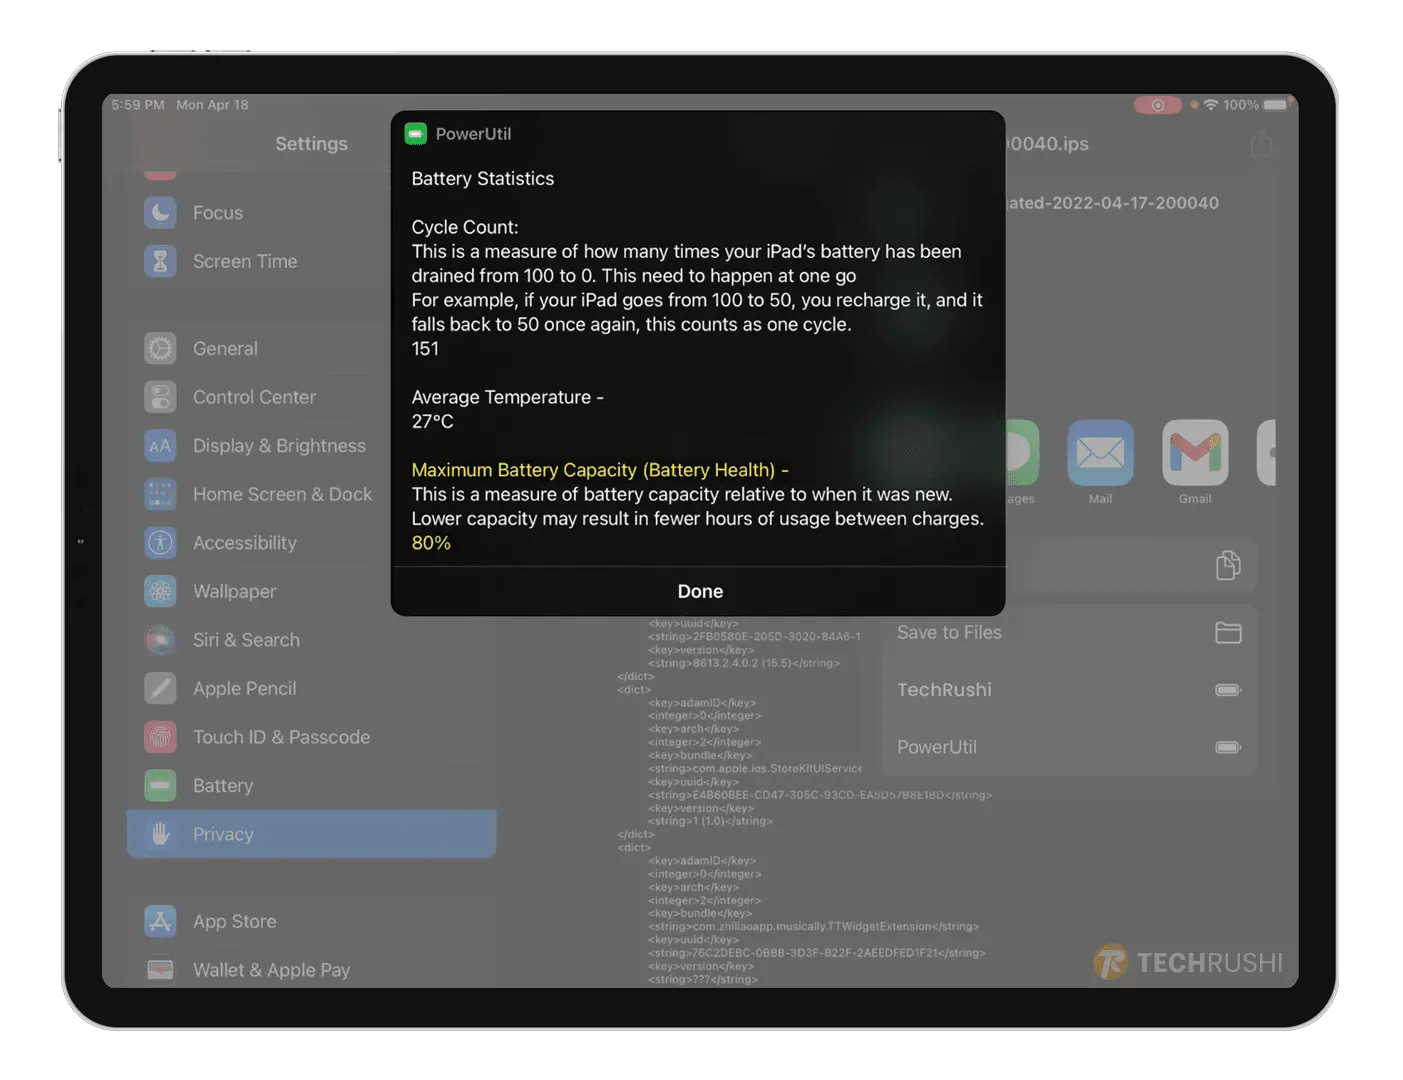This screenshot has height=1080, width=1403.
Task: Choose Save to Files action
Action: point(1069,632)
